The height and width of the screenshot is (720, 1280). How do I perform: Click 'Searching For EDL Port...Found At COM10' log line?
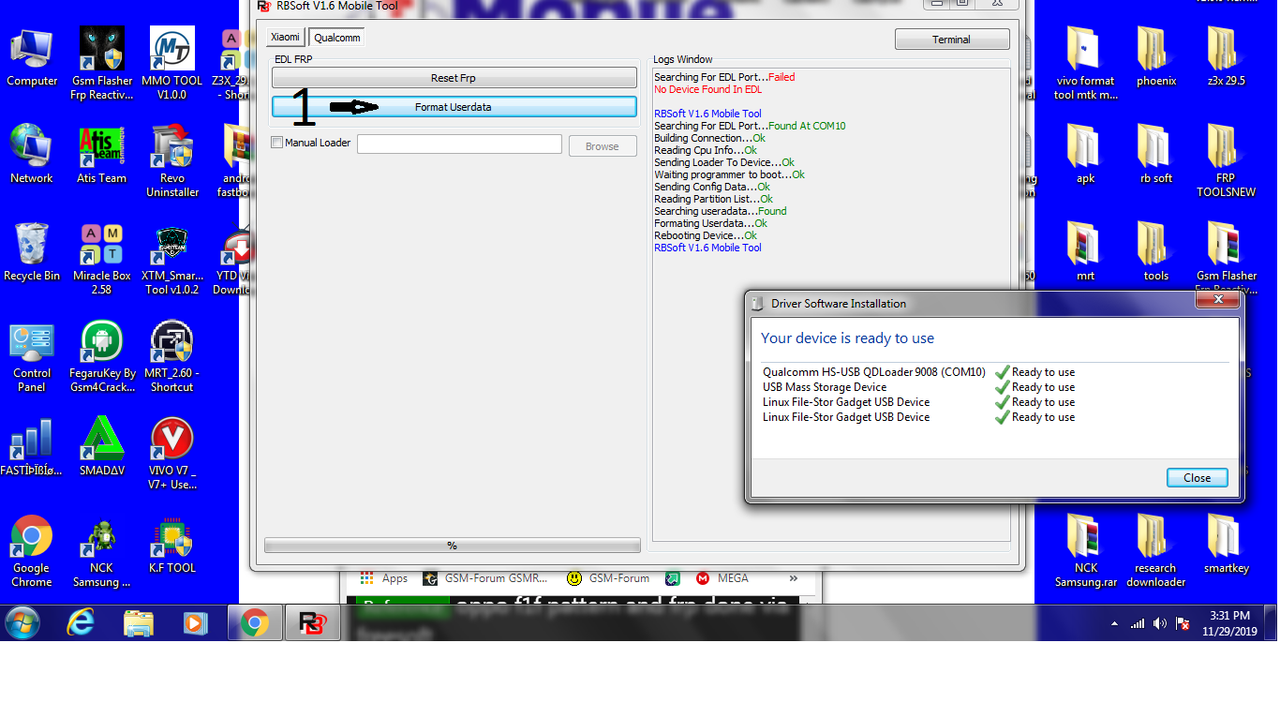750,126
